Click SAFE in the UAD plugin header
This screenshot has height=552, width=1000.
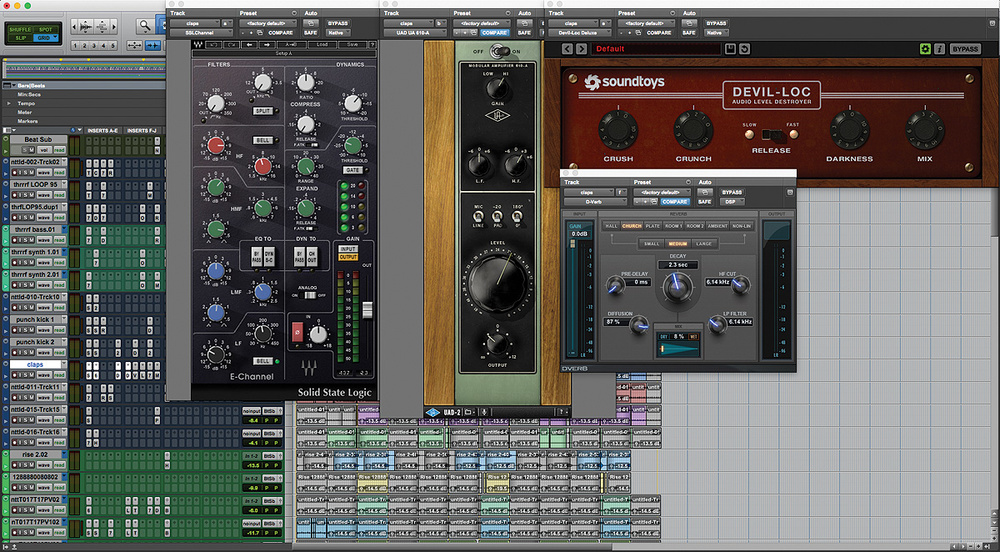524,33
